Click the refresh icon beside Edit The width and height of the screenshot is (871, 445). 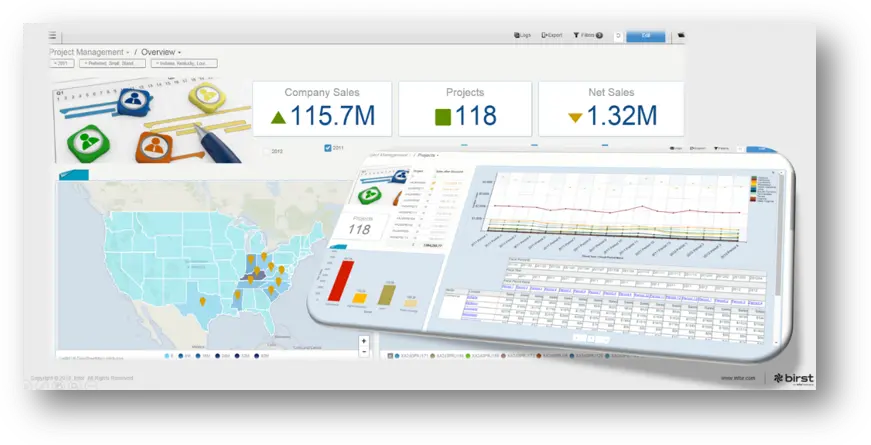pyautogui.click(x=618, y=36)
